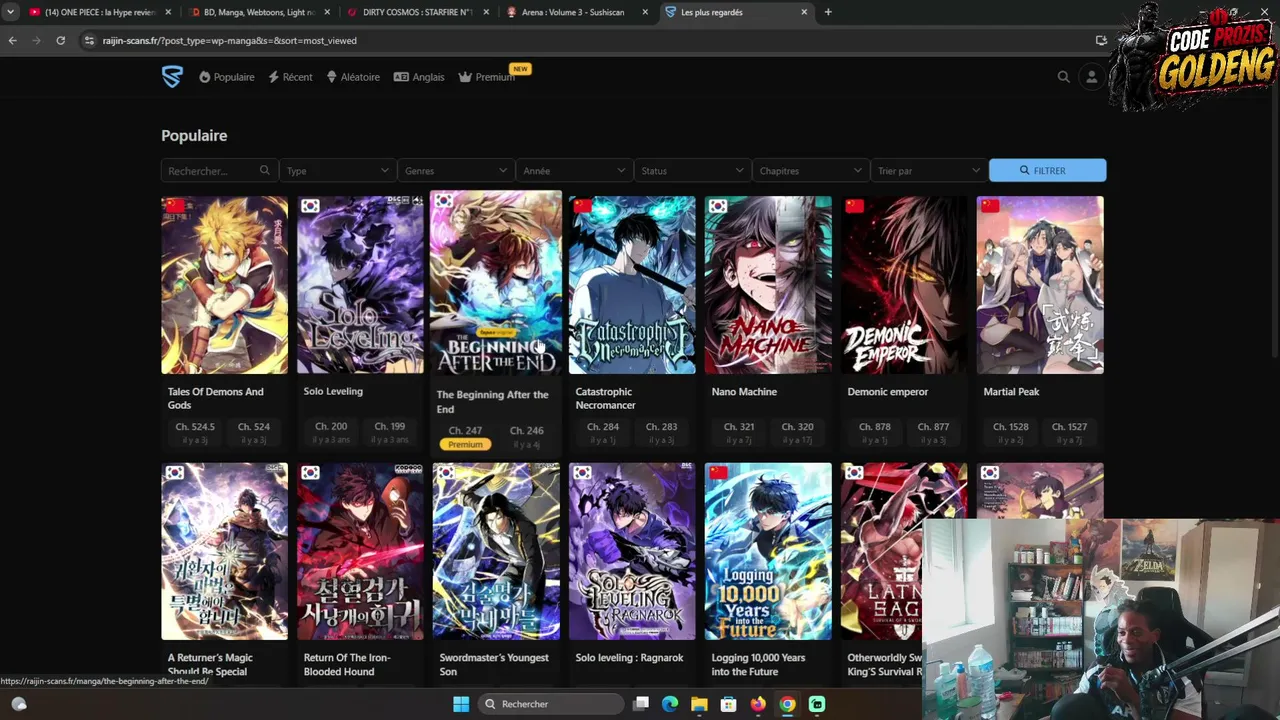Click the browser address bar URL

tap(229, 41)
